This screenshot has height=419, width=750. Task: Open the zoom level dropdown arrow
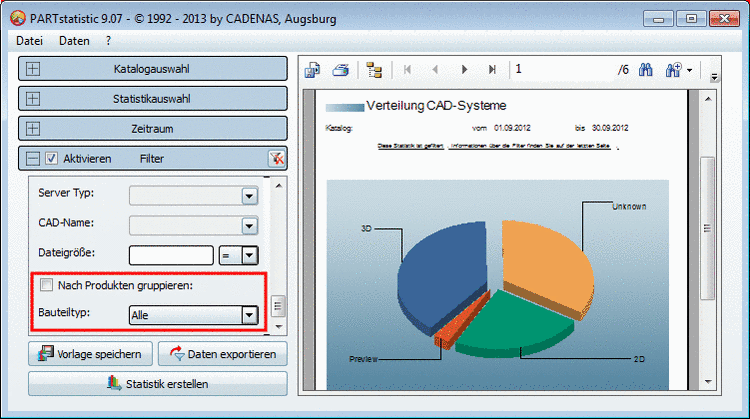pos(689,70)
